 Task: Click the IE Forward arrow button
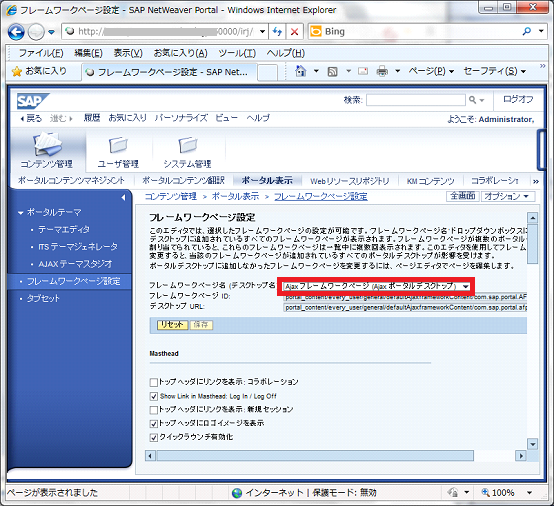(36, 32)
